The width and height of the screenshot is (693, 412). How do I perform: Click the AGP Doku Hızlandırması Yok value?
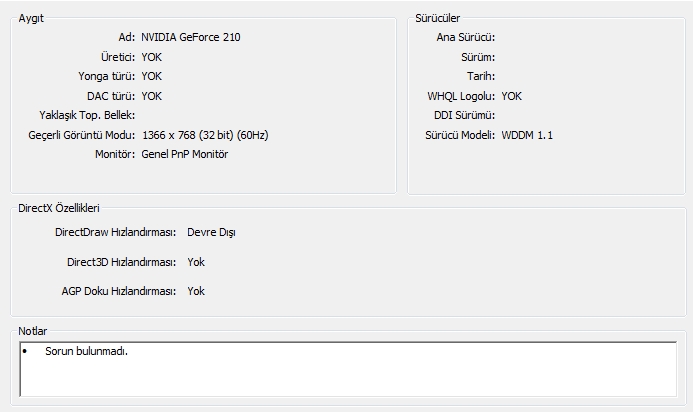pyautogui.click(x=196, y=291)
